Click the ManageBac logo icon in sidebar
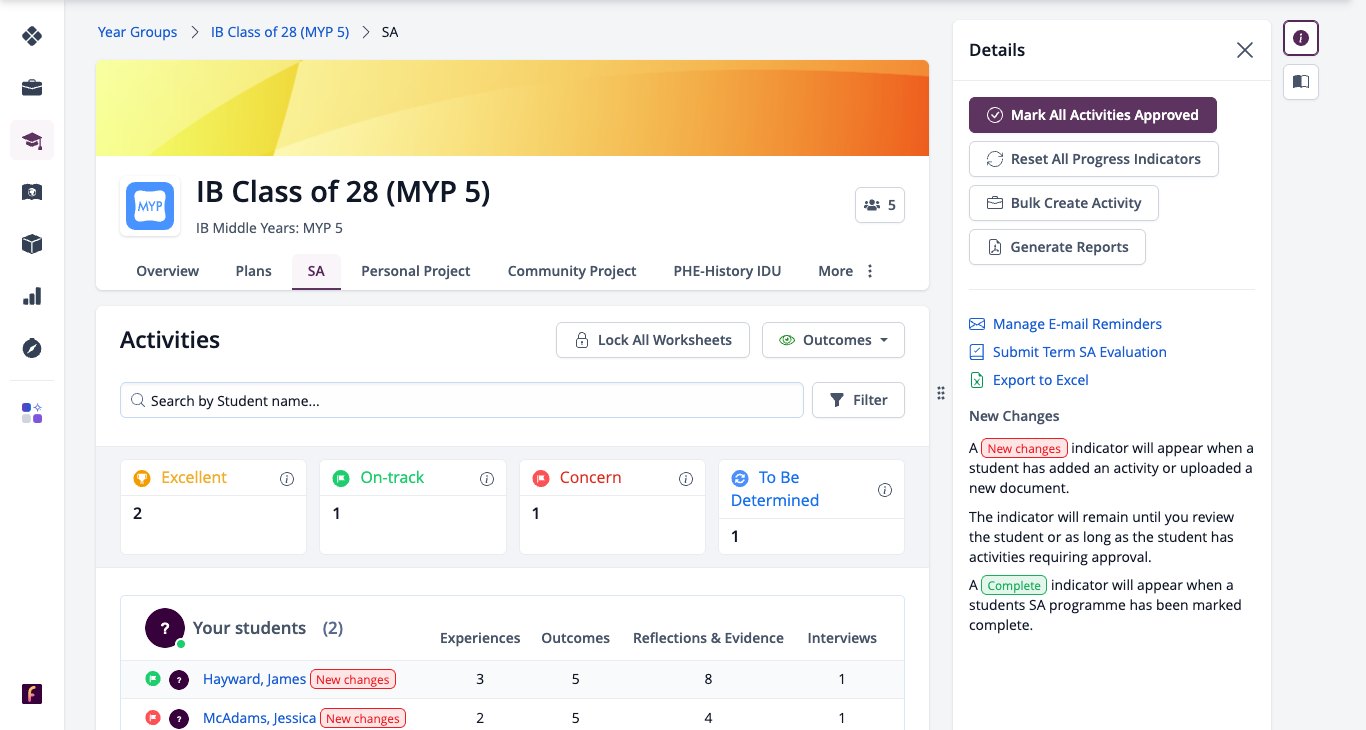Image resolution: width=1366 pixels, height=730 pixels. coord(32,37)
